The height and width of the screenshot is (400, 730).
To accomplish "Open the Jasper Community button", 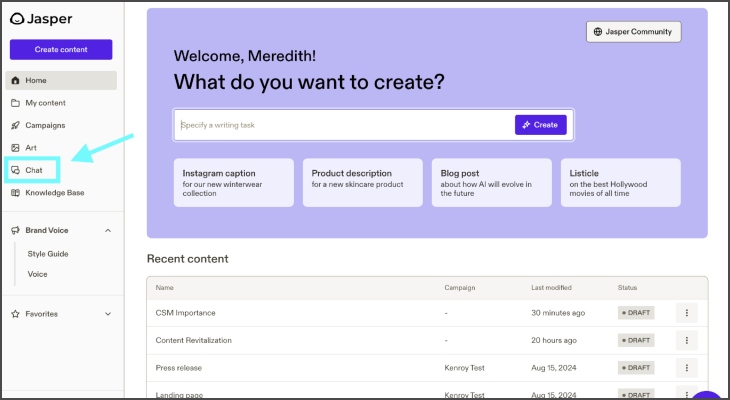I will (x=633, y=32).
